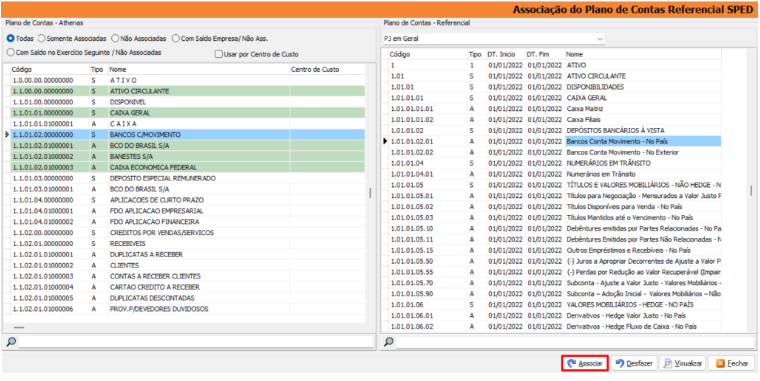Click the Desfazer button
The width and height of the screenshot is (760, 381).
coord(634,363)
